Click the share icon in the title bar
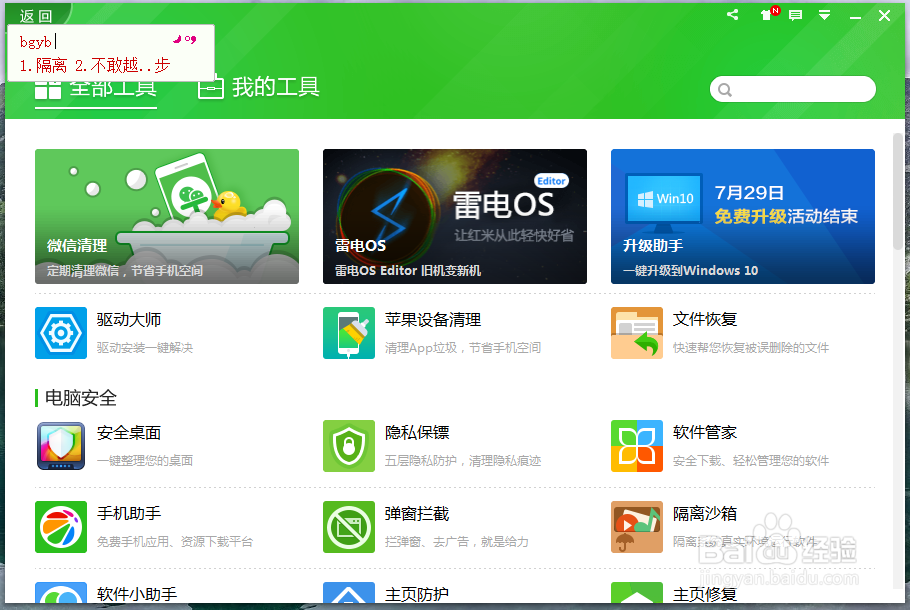Viewport: 910px width, 610px height. click(731, 15)
